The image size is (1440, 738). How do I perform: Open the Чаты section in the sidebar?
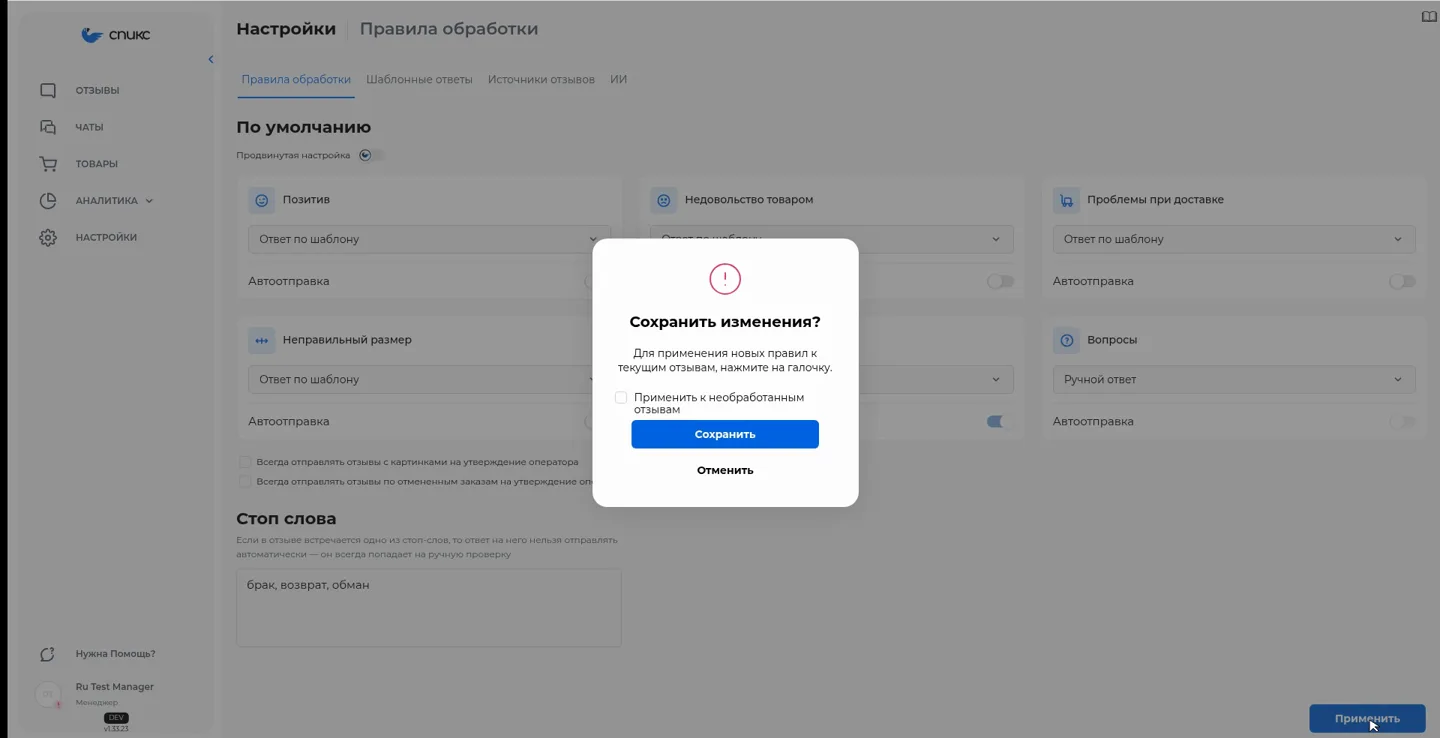pos(89,127)
